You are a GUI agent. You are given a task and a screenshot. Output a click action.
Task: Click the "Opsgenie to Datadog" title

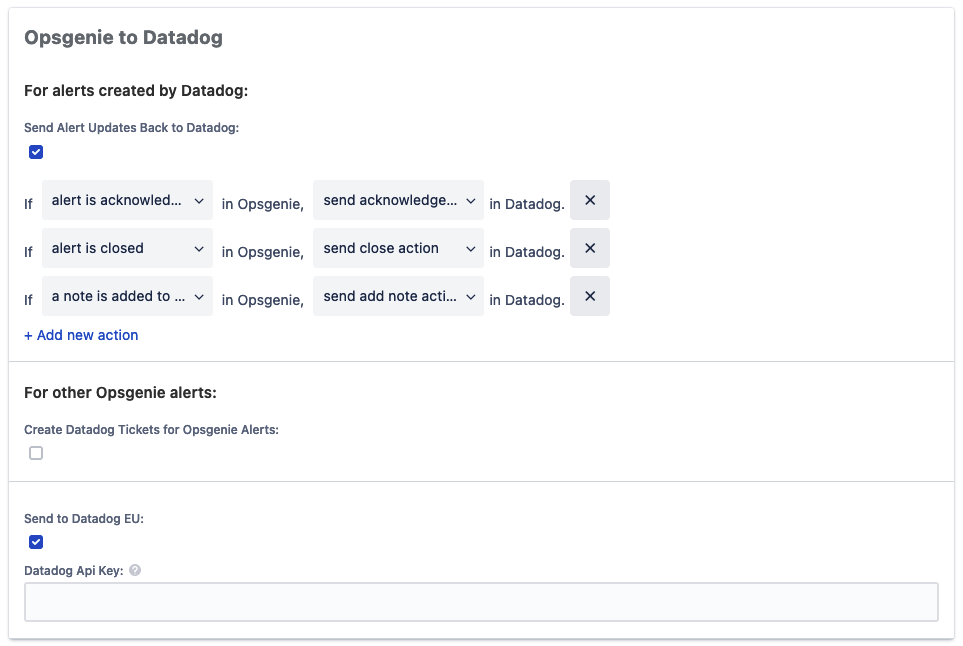123,37
